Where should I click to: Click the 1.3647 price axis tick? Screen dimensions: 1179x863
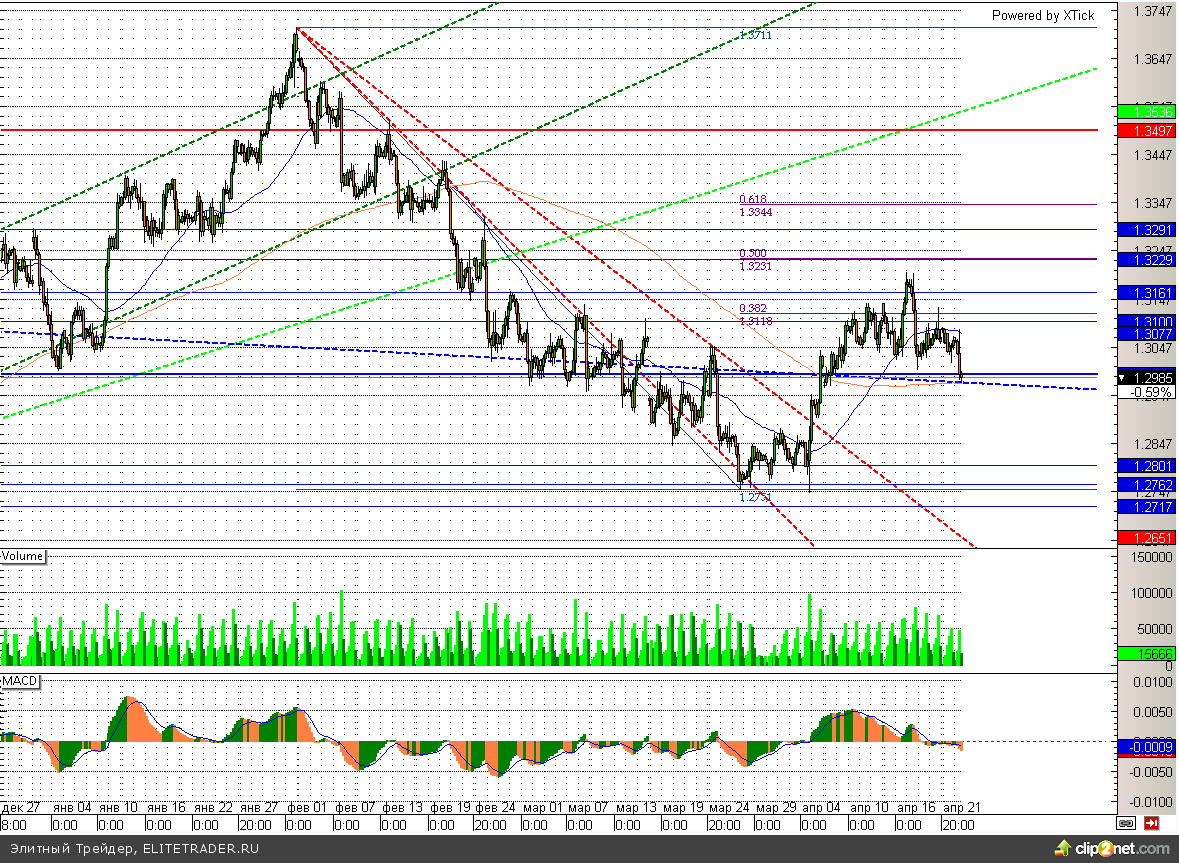(x=1153, y=59)
